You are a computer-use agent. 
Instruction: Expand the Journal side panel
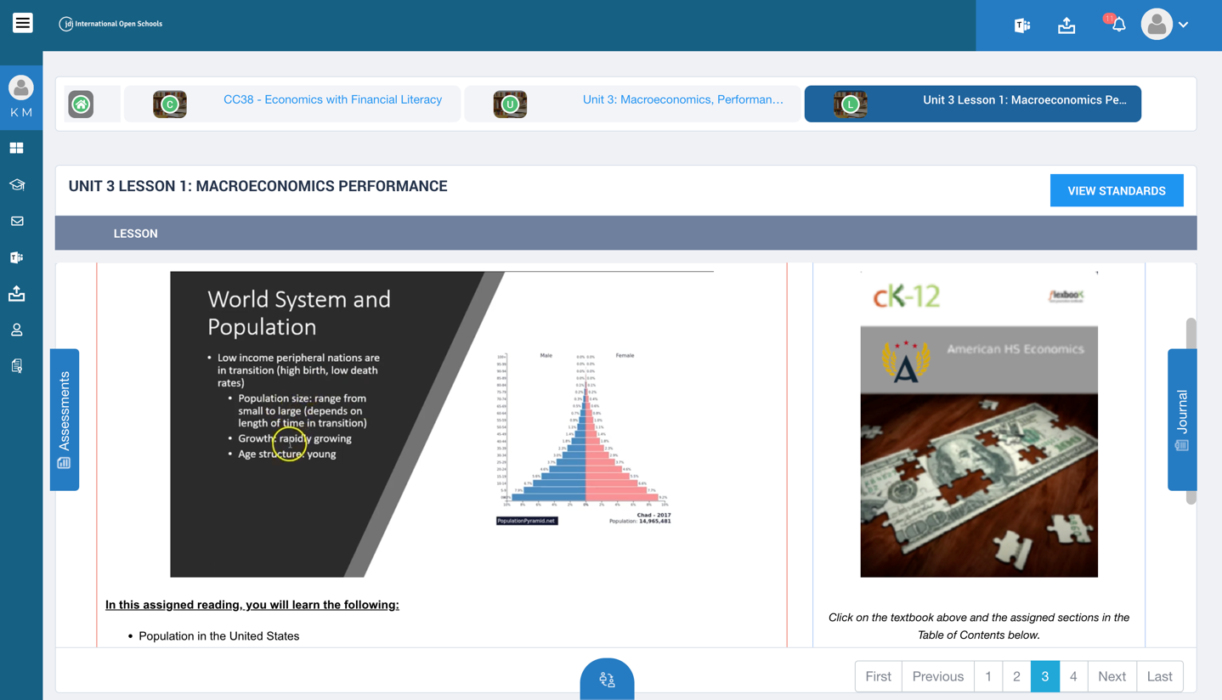coord(1182,419)
